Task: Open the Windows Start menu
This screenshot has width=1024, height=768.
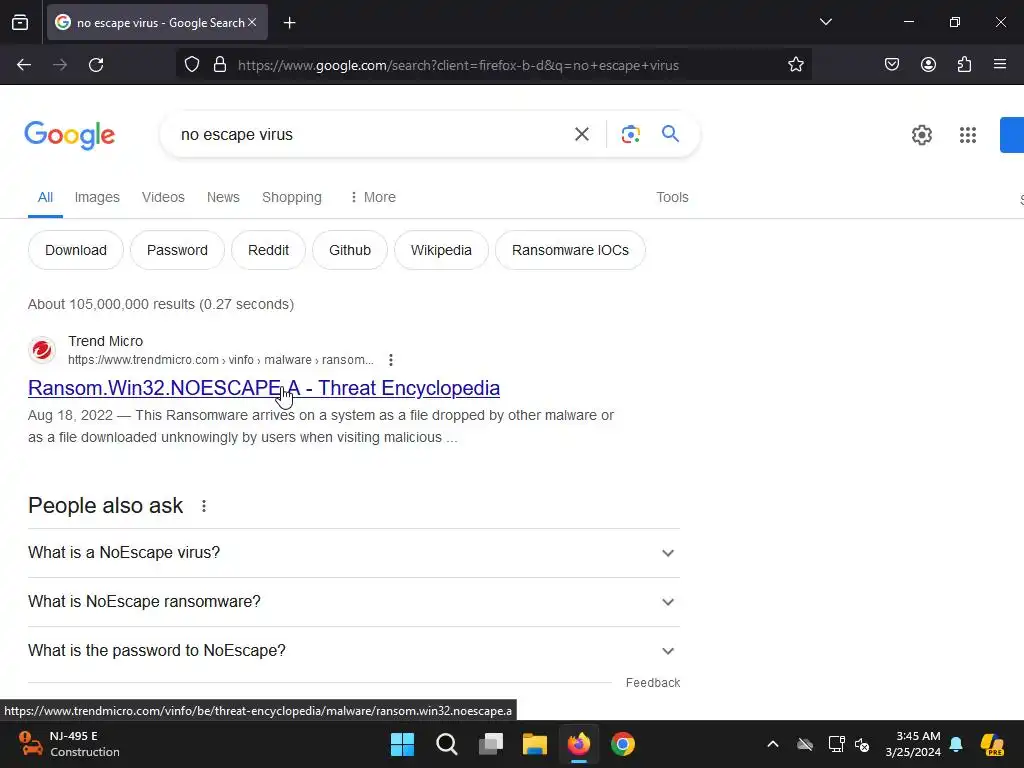Action: (x=402, y=744)
